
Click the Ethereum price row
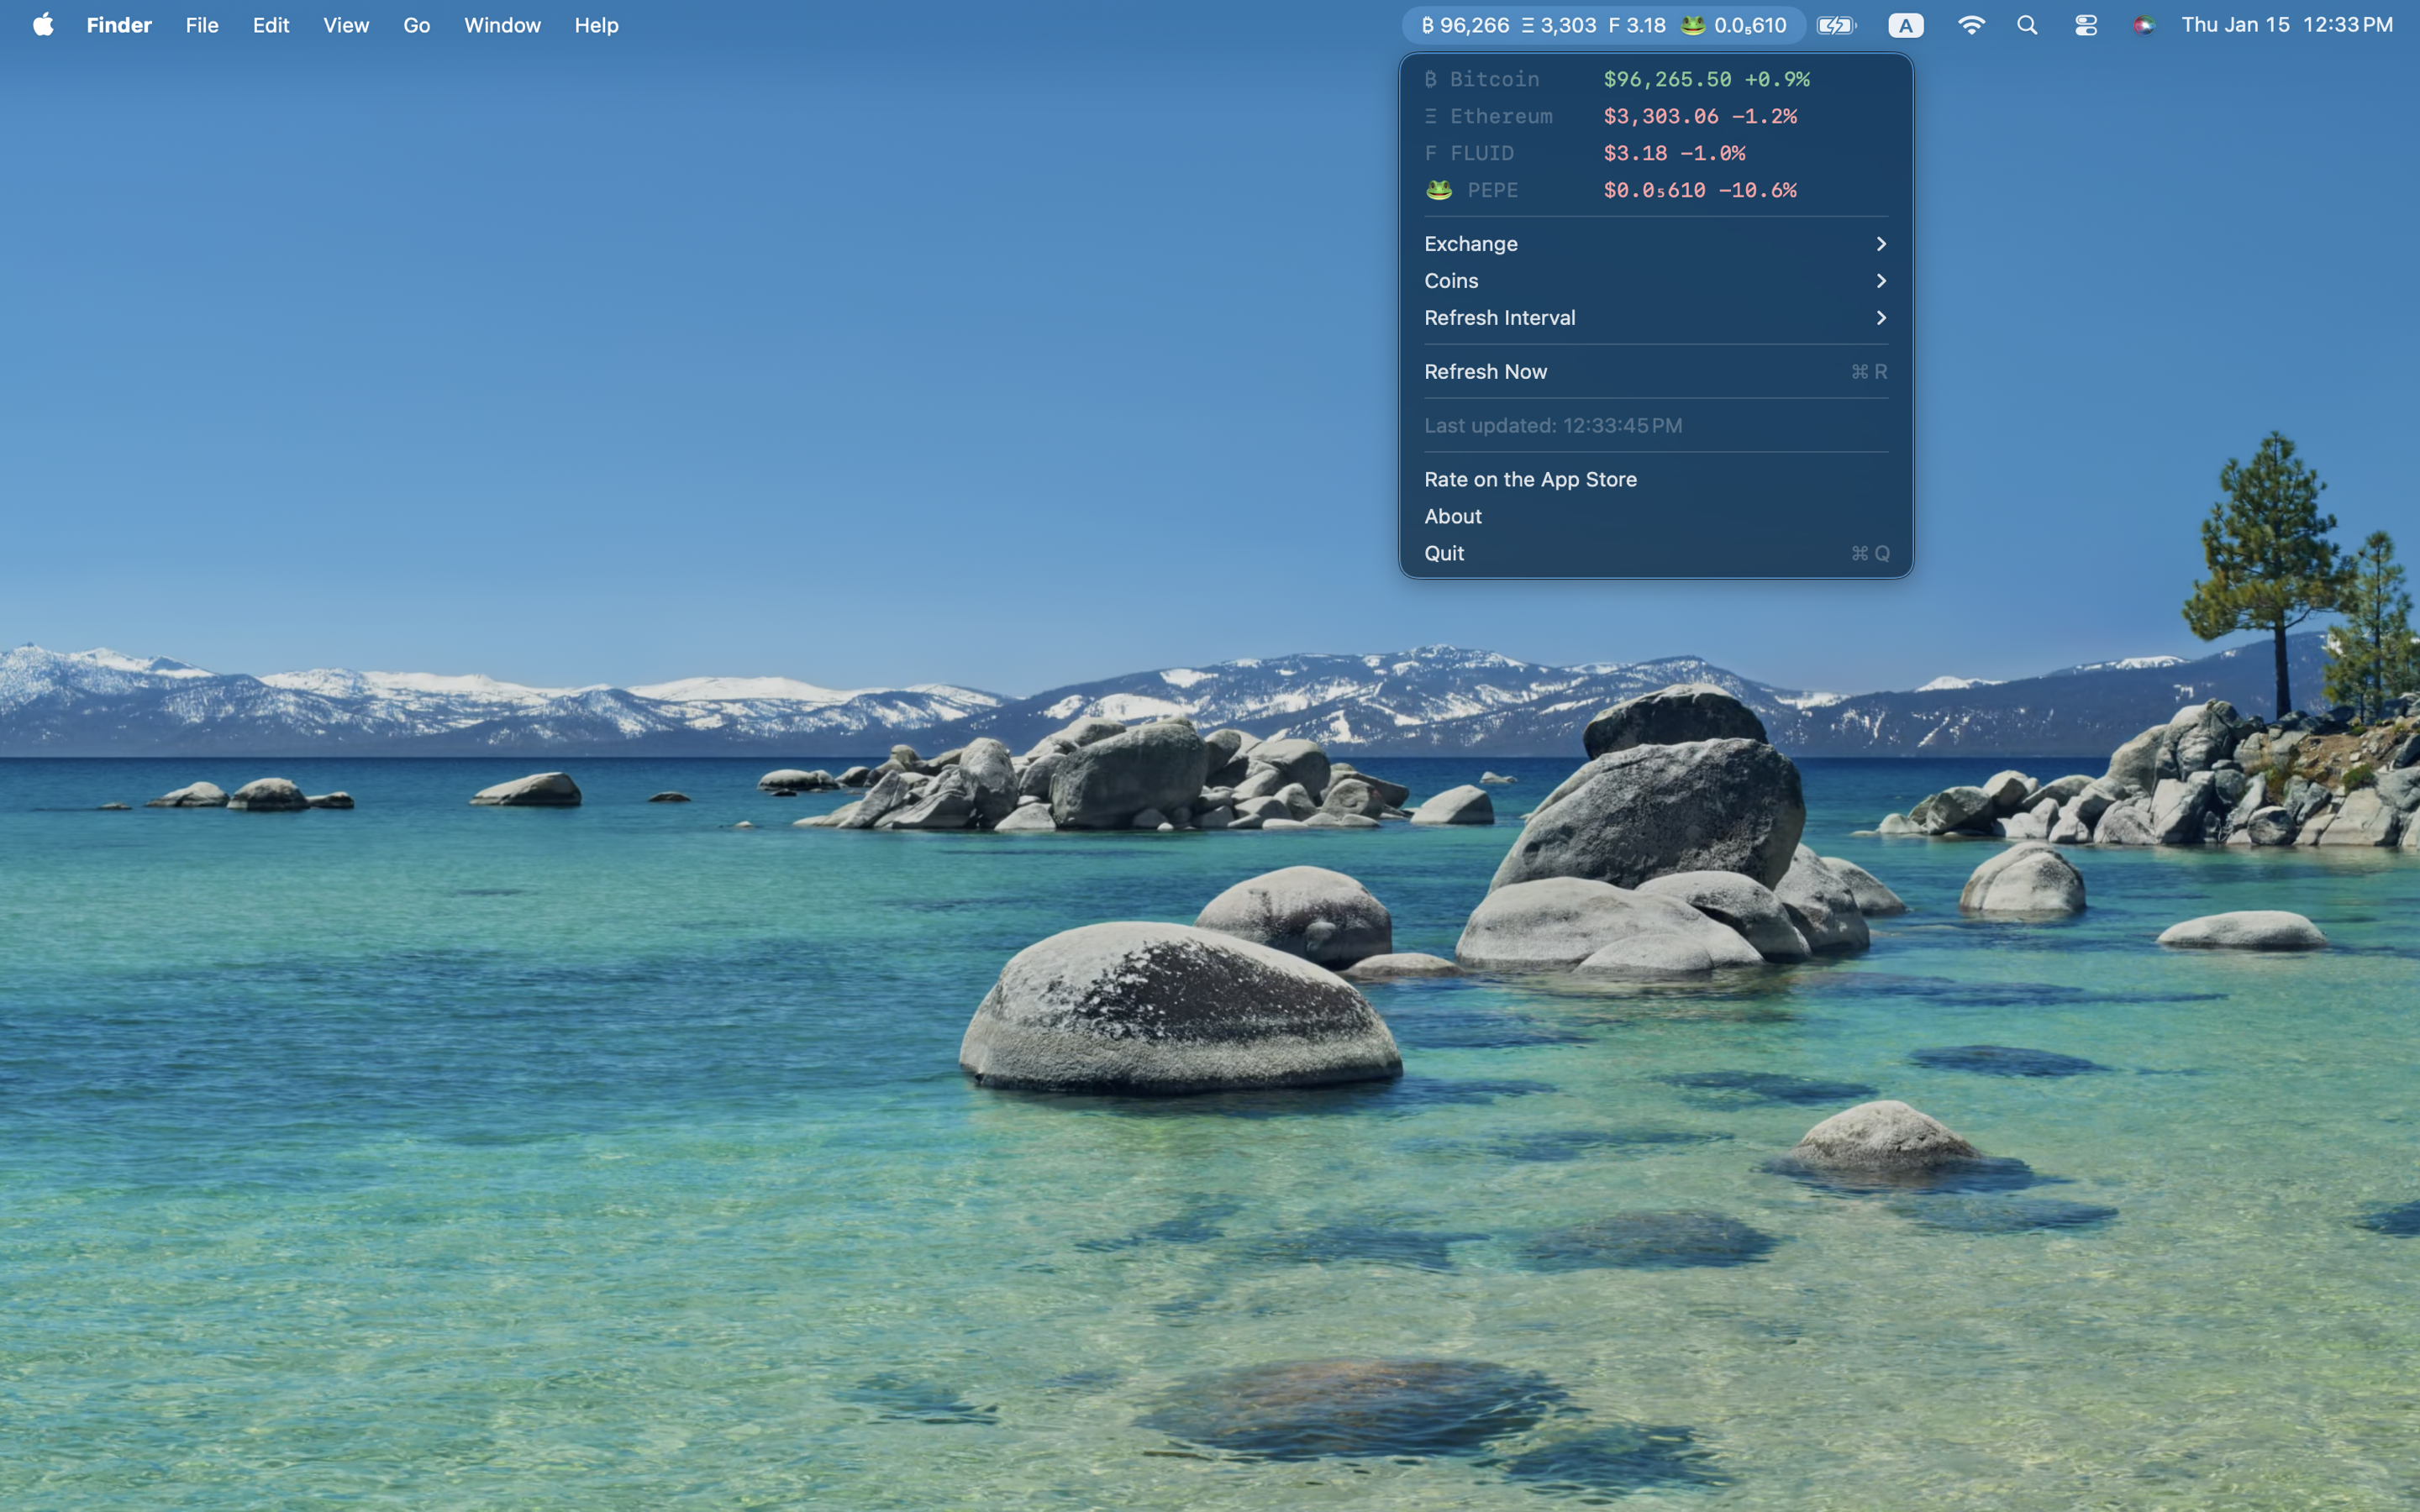1655,116
